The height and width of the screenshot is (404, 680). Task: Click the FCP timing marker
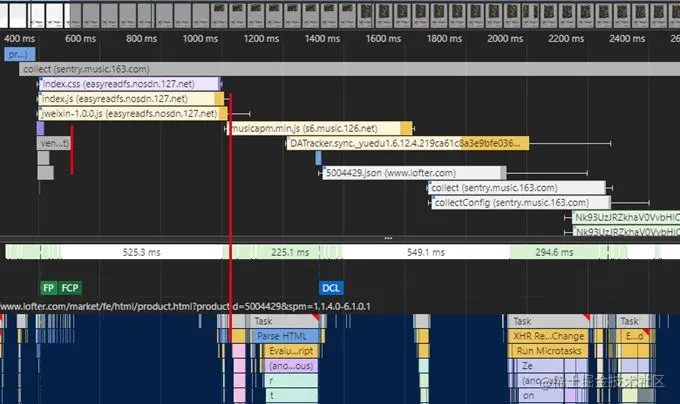pos(70,288)
